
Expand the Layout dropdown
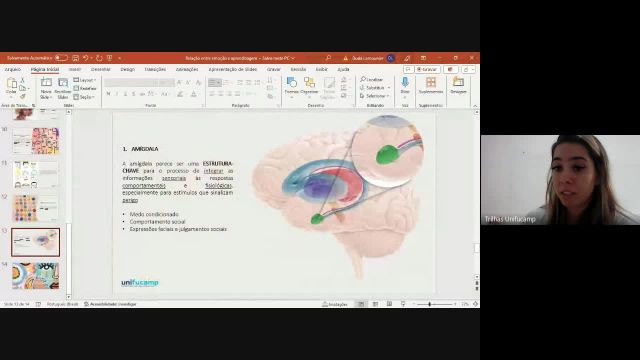[x=85, y=80]
